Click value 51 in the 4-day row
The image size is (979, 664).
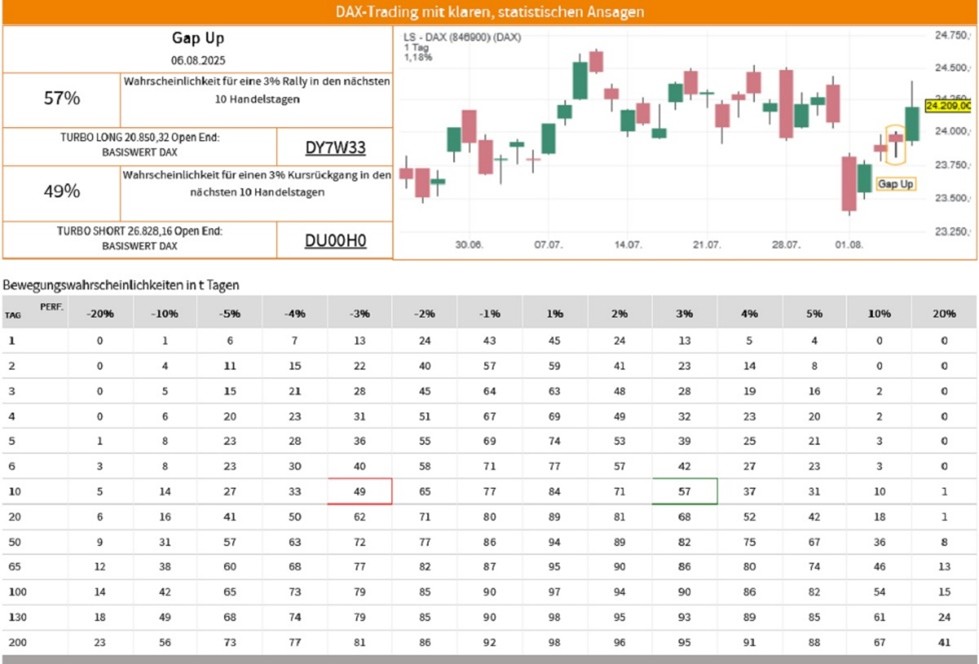click(425, 417)
